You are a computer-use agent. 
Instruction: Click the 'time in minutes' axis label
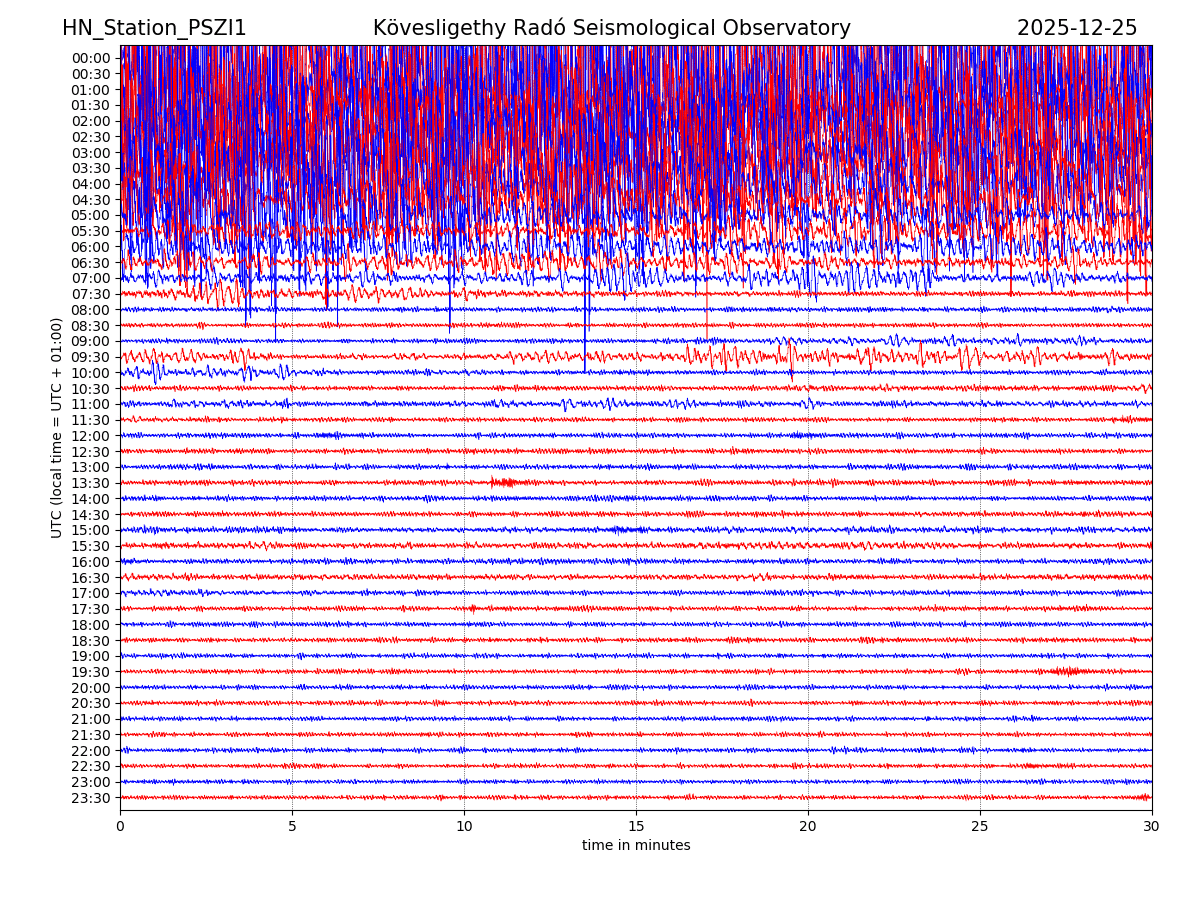click(x=636, y=846)
